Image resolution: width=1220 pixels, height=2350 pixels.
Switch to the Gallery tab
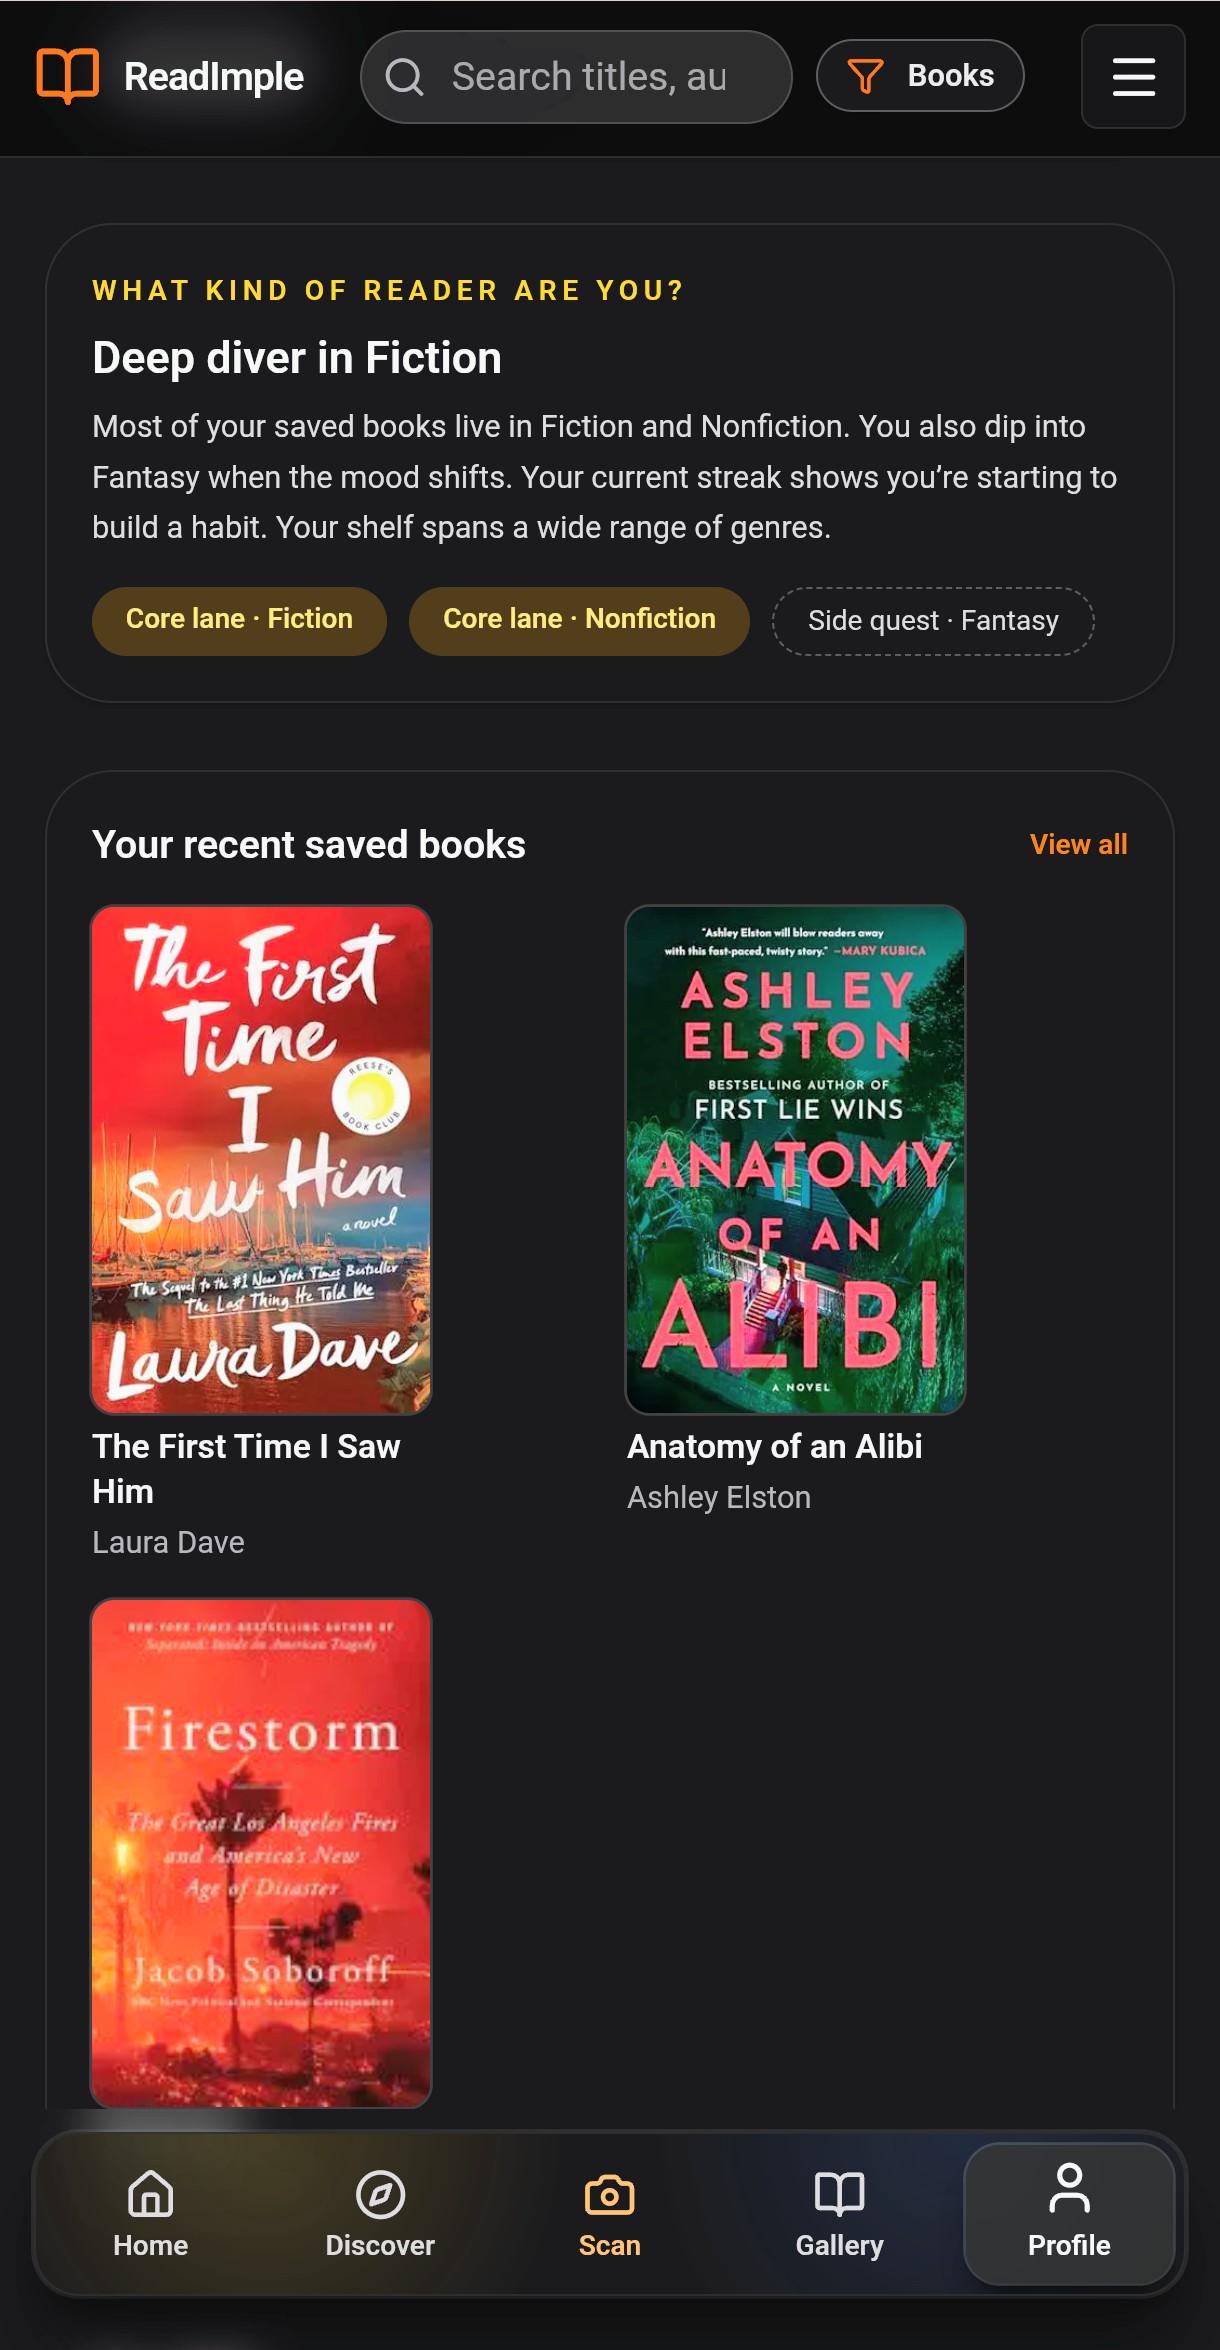(840, 2215)
